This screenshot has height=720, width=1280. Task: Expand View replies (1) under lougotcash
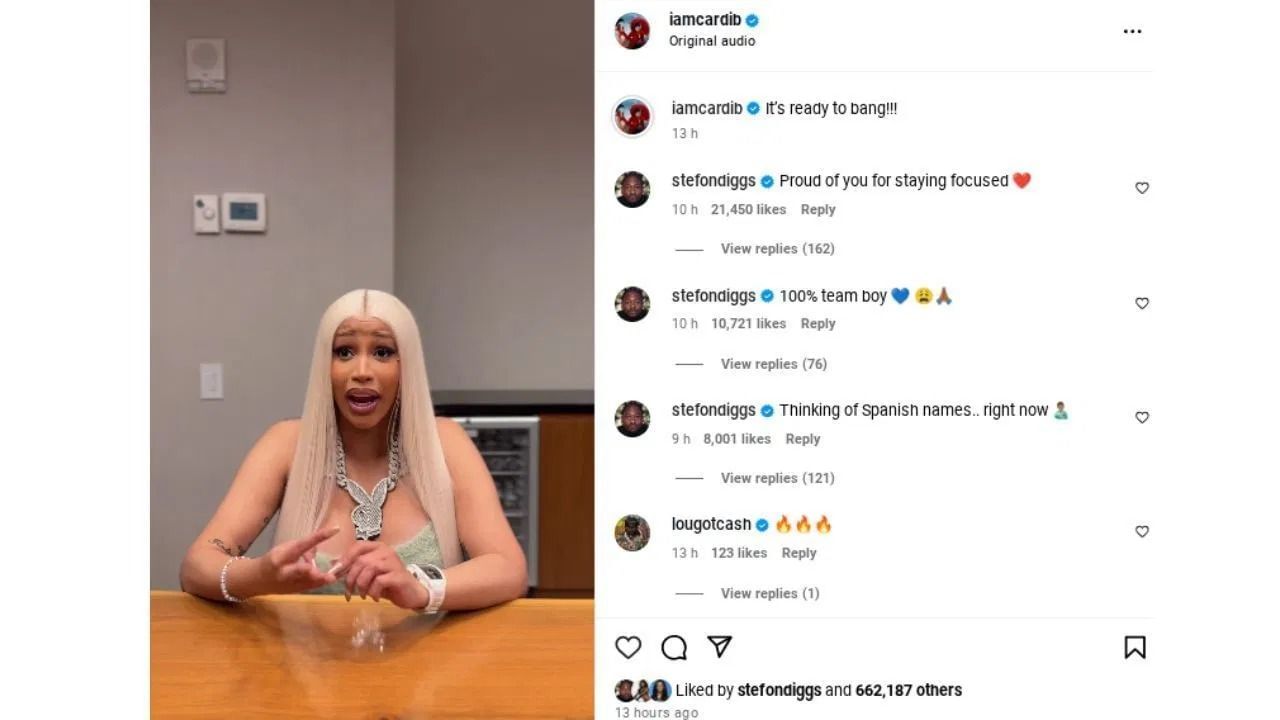point(770,593)
